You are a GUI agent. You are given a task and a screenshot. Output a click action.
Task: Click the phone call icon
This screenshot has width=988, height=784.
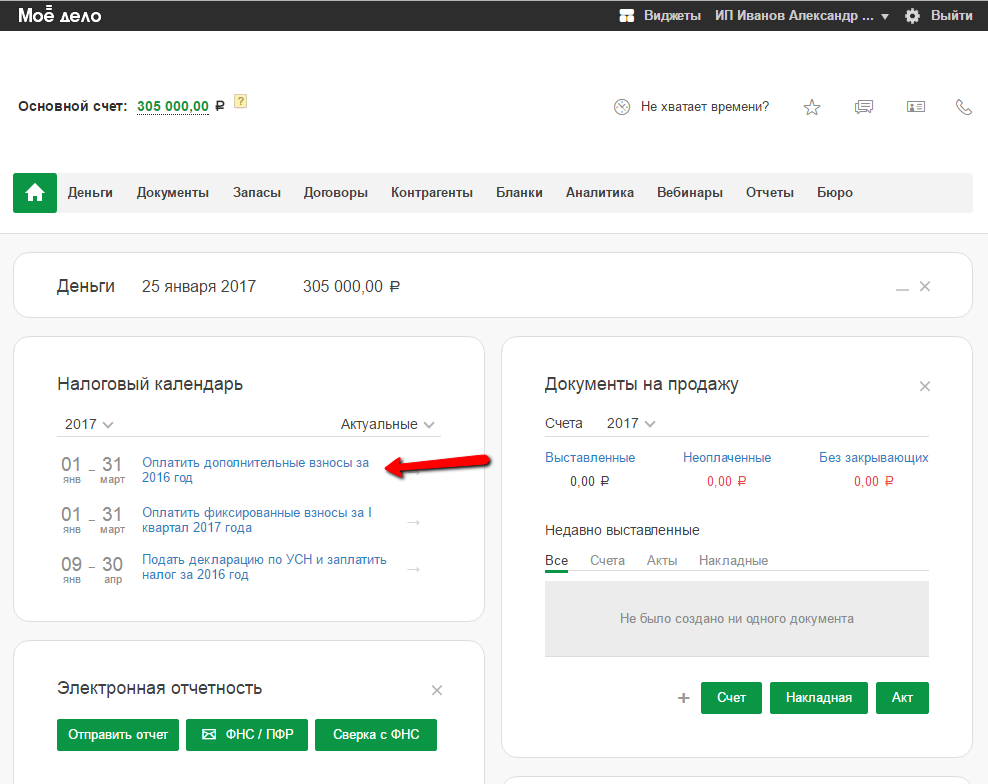[x=963, y=107]
